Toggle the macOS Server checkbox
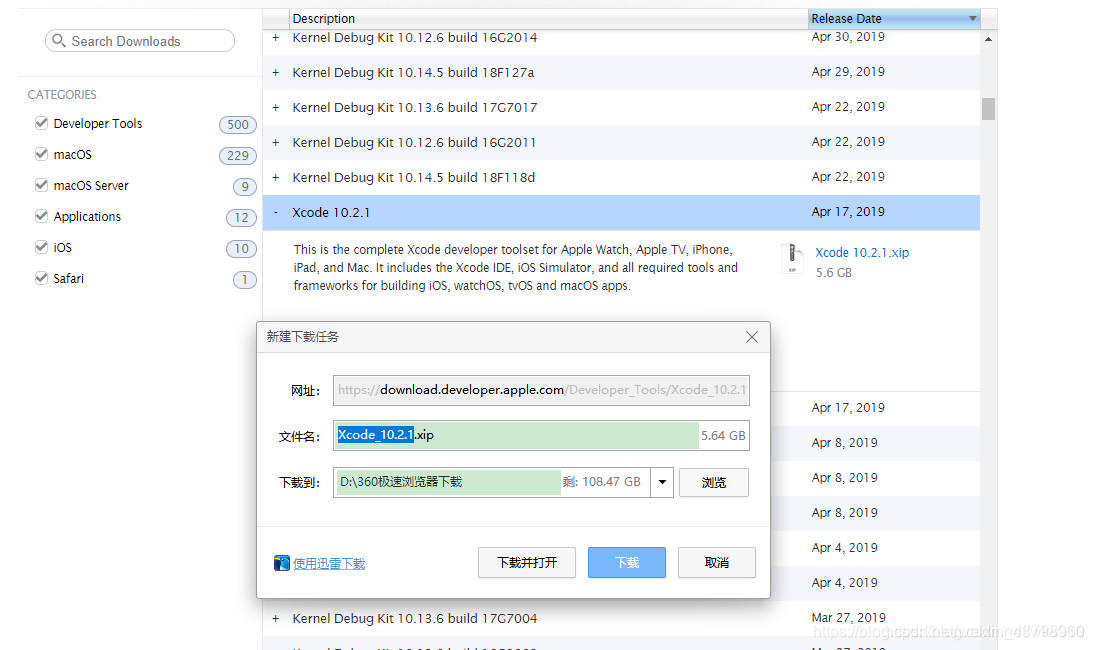The width and height of the screenshot is (1094, 650). tap(41, 185)
